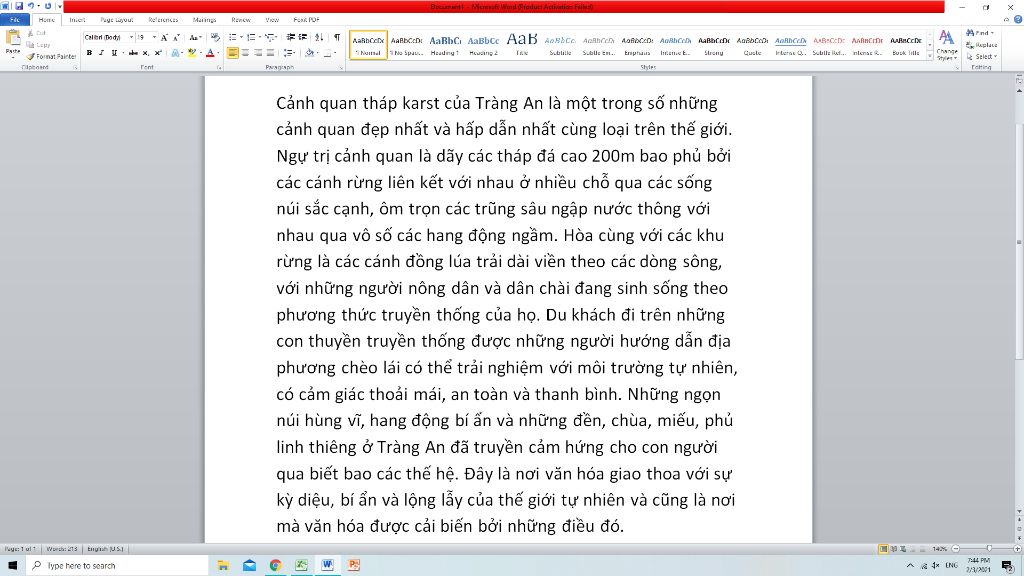Select Align Text Left
Viewport: 1024px width, 576px height.
point(232,53)
